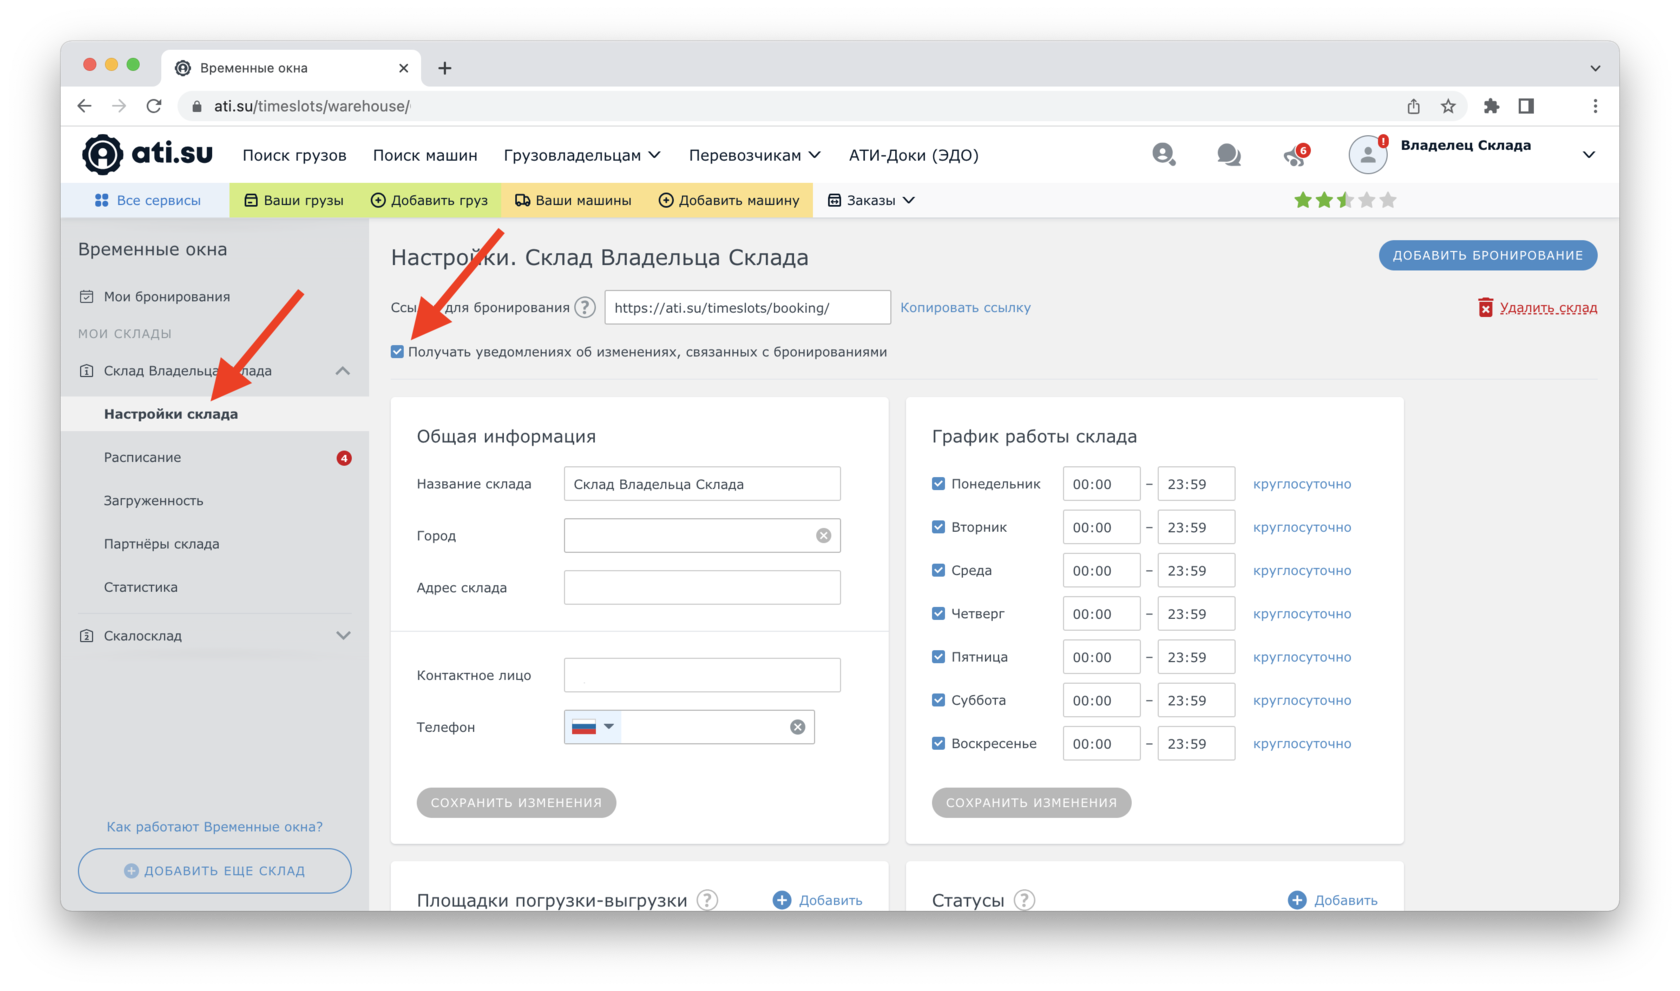Click the browser share icon
The image size is (1680, 991).
pyautogui.click(x=1413, y=106)
